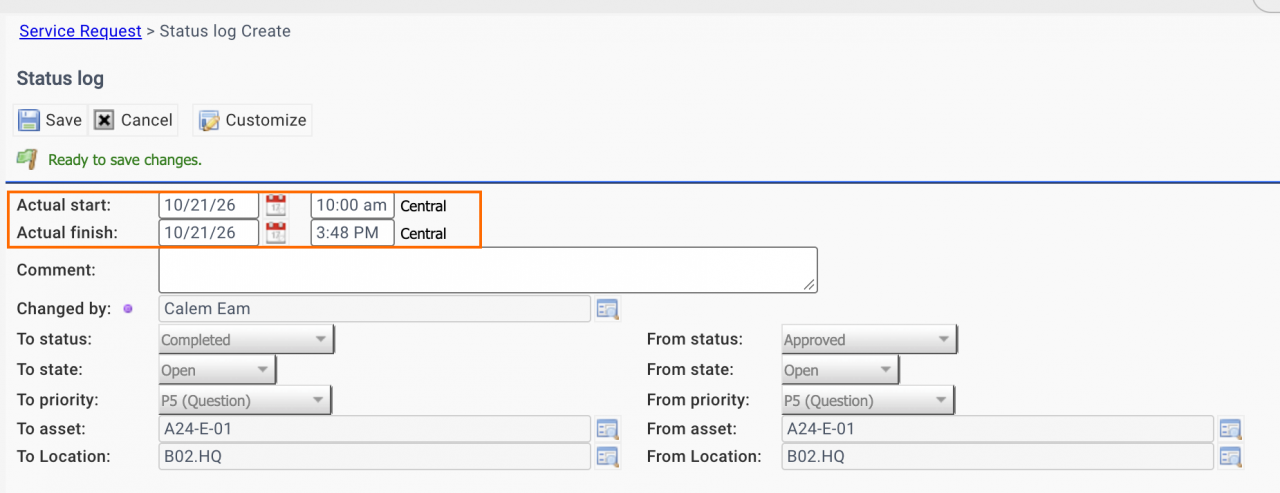The image size is (1280, 493).
Task: Click 'Central' label next to Actual start
Action: coord(423,207)
